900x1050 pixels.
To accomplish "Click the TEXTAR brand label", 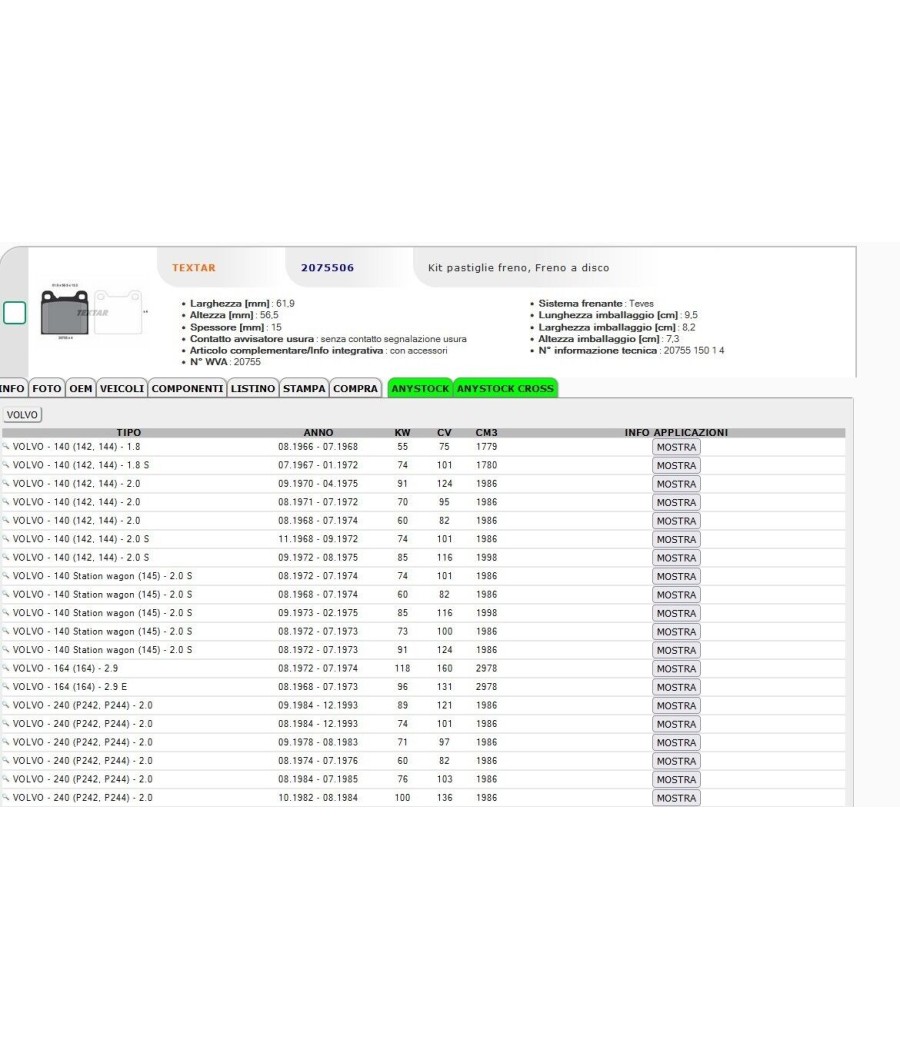I will click(194, 268).
